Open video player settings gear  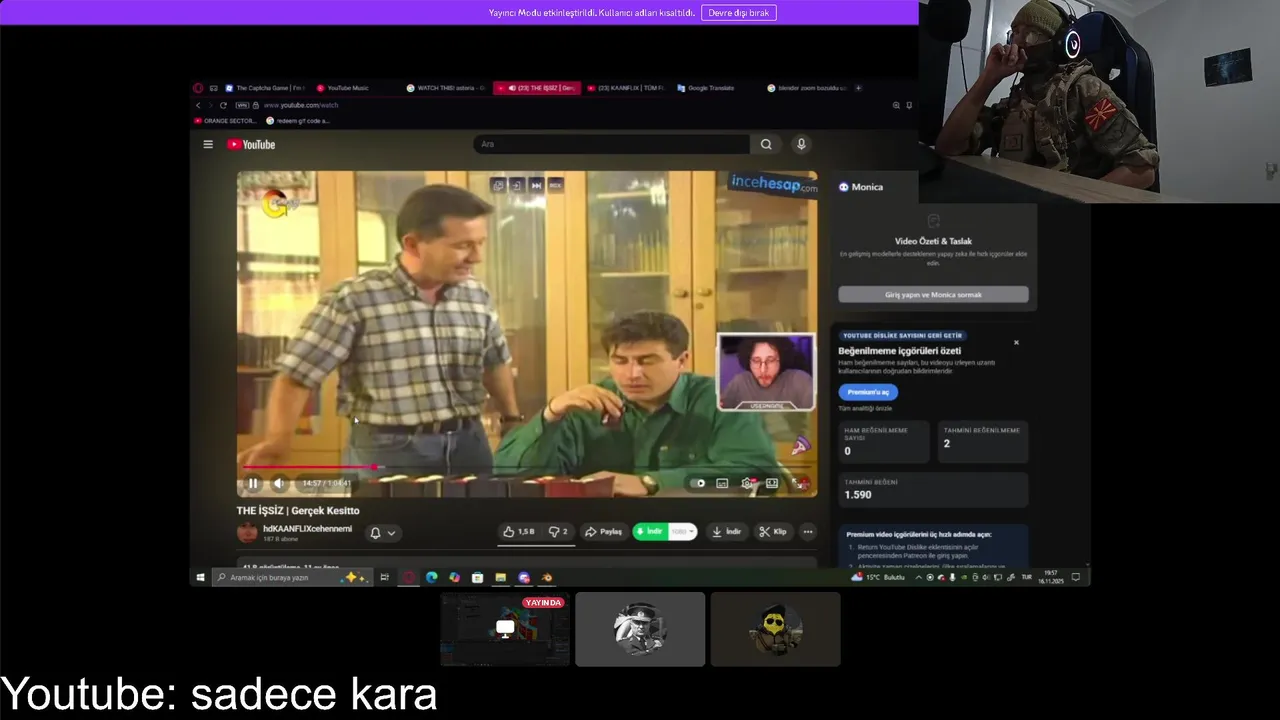point(747,483)
